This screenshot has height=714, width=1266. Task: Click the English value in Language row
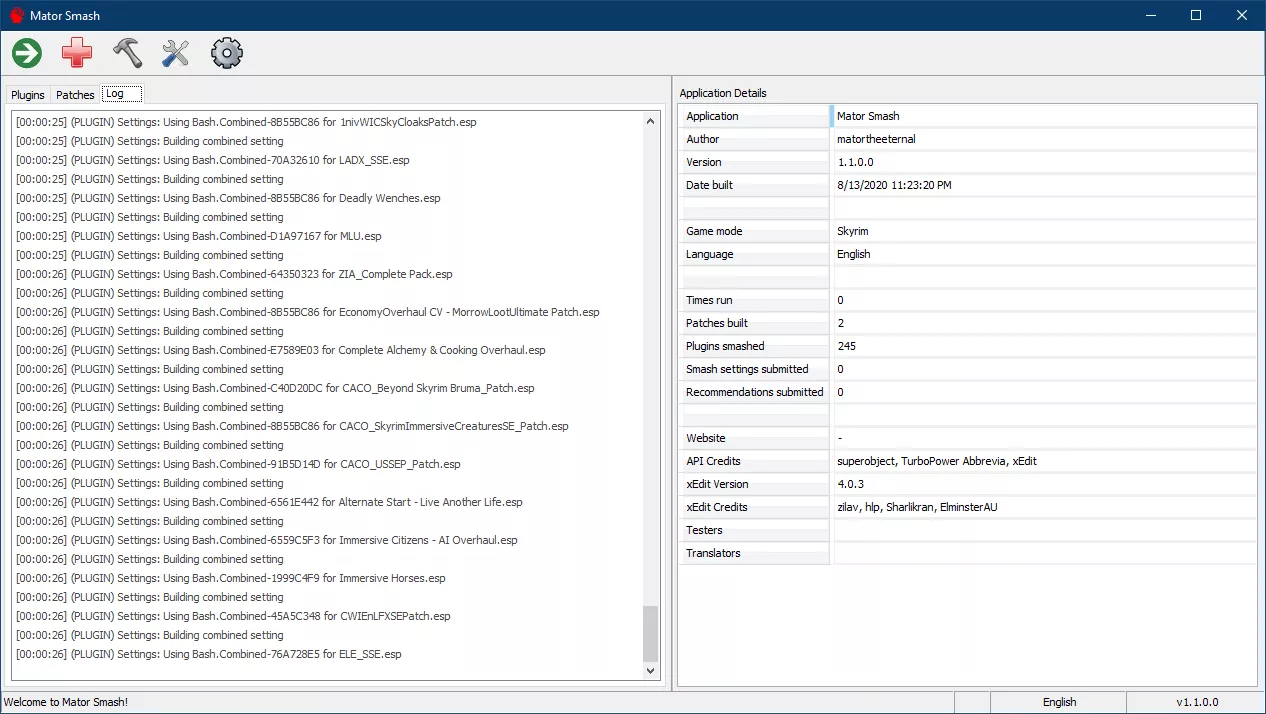pos(854,254)
